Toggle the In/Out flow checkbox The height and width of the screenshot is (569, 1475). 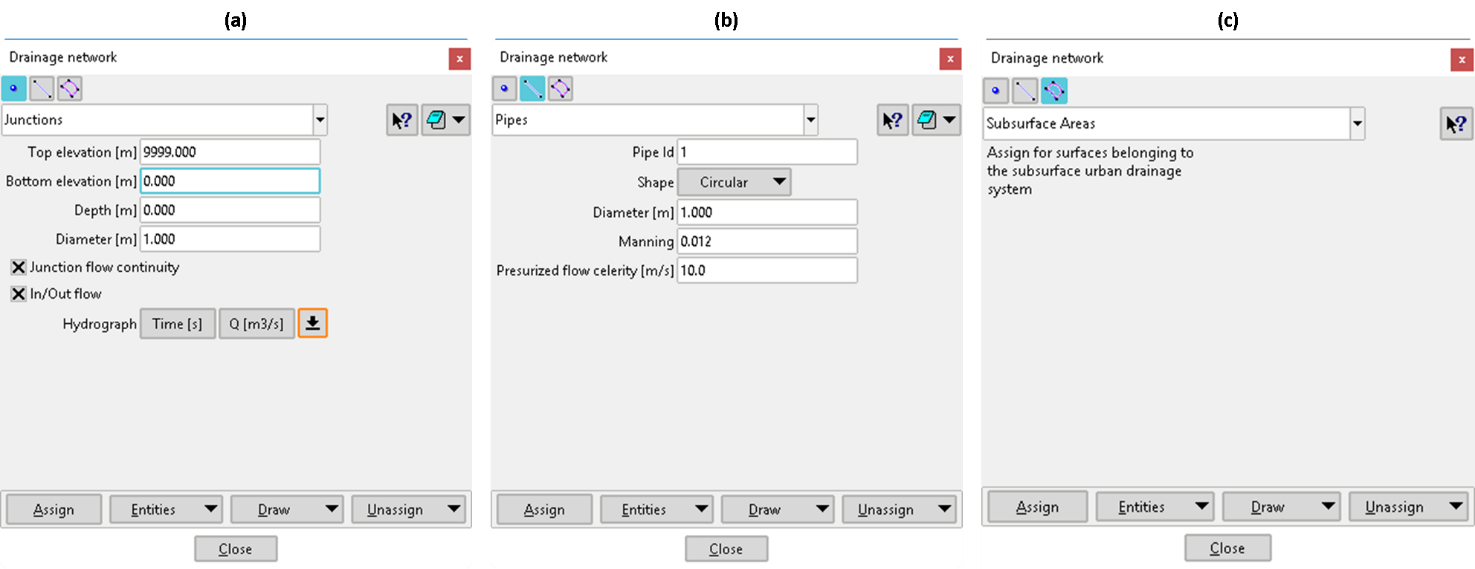coord(18,294)
